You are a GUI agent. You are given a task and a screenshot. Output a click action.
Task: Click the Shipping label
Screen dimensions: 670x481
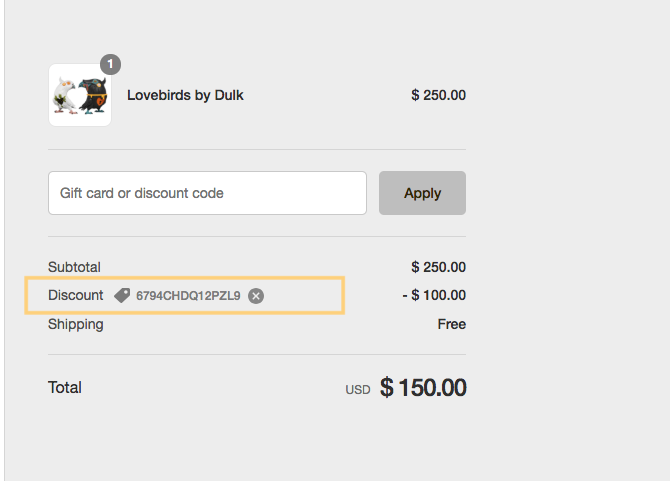tap(75, 324)
